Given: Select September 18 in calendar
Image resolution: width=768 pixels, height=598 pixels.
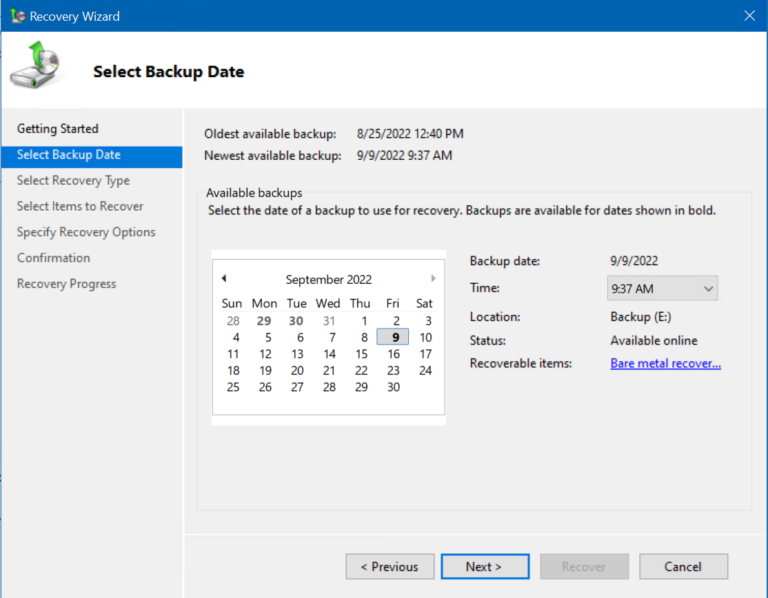Looking at the screenshot, I should coord(233,371).
